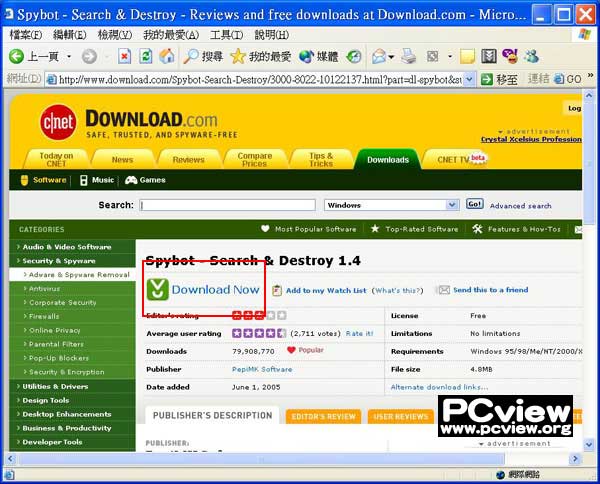Click the Games controller icon
This screenshot has height=484, width=600.
pos(131,180)
